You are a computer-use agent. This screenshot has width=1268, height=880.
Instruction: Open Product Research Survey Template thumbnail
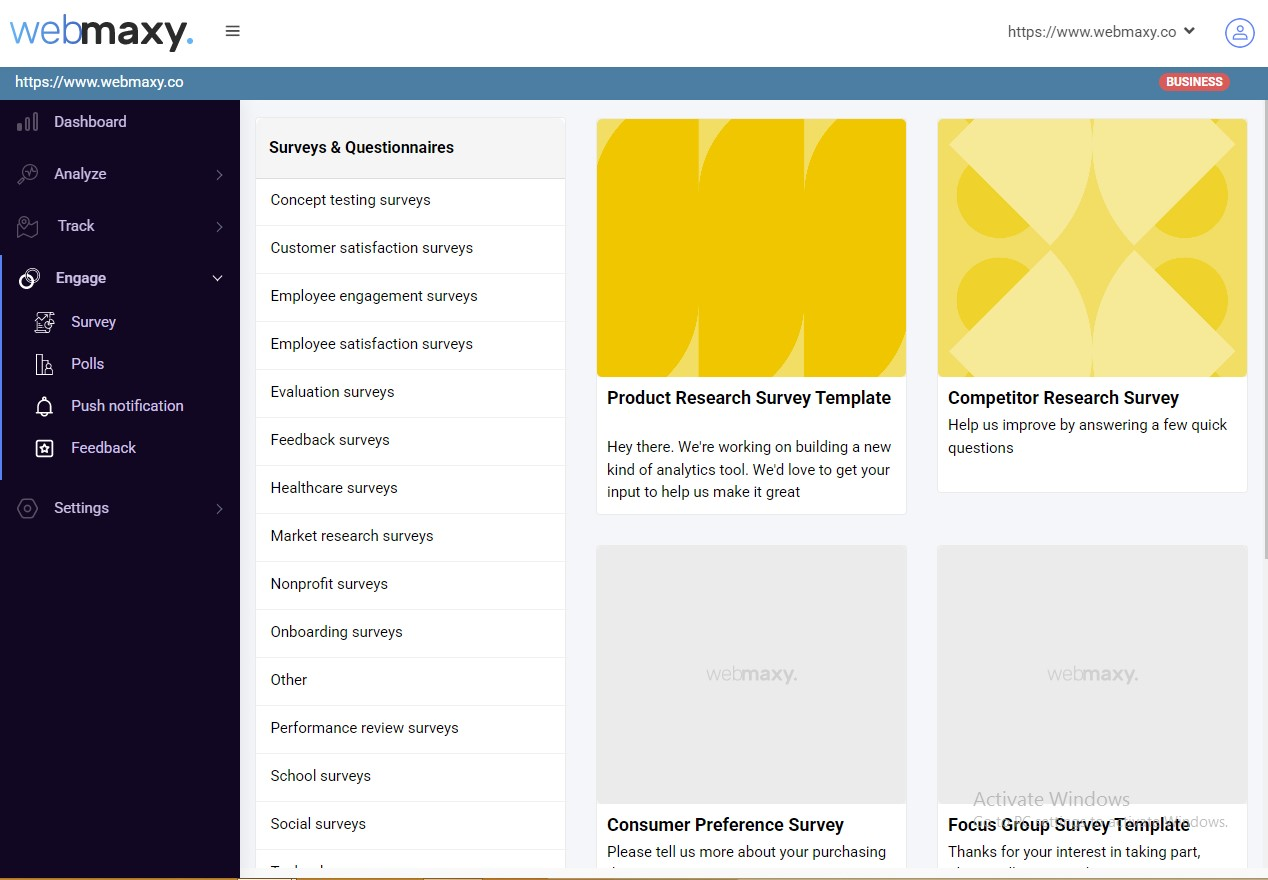pos(751,248)
